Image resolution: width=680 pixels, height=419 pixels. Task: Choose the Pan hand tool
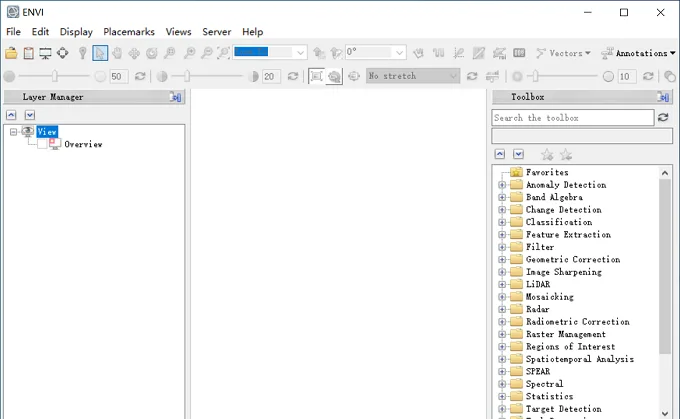(117, 53)
